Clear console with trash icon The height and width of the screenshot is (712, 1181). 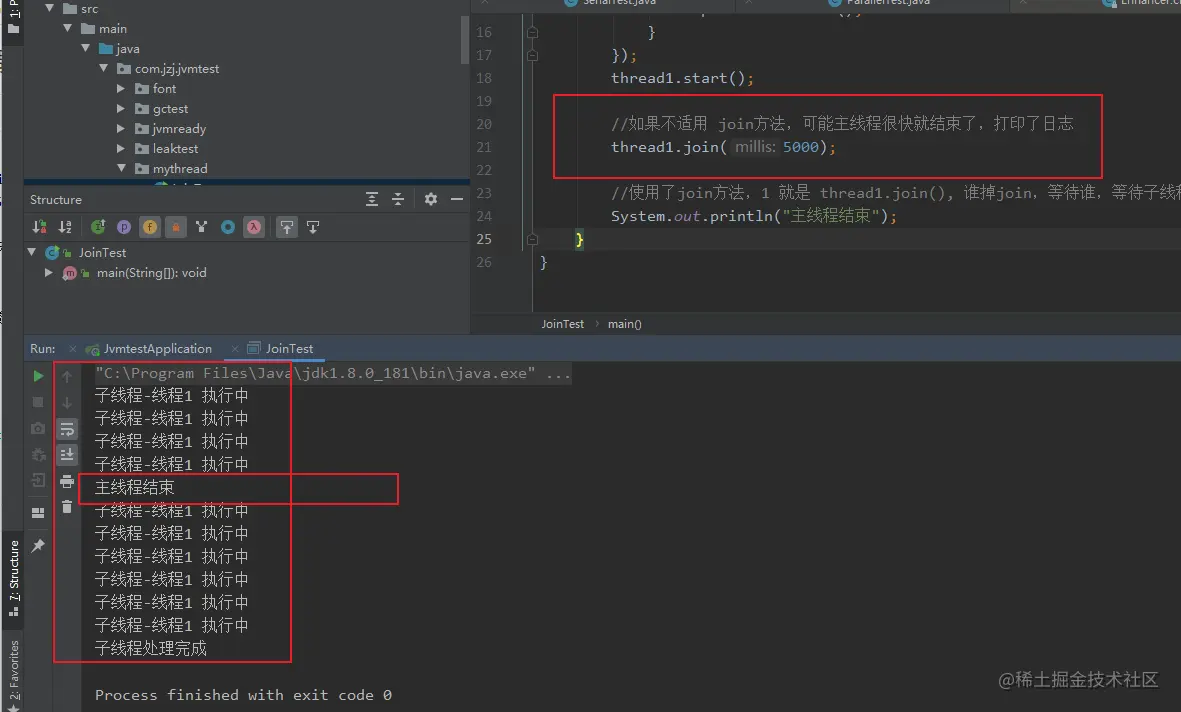67,507
